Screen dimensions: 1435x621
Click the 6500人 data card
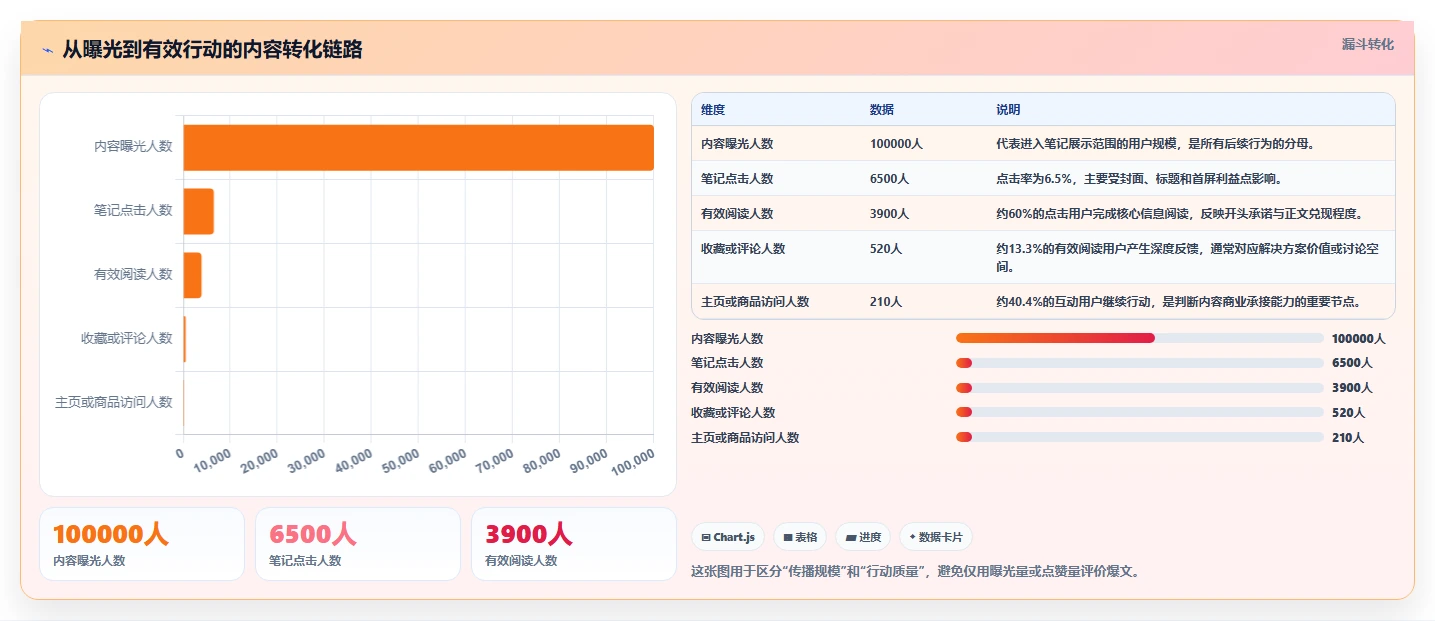[x=358, y=544]
